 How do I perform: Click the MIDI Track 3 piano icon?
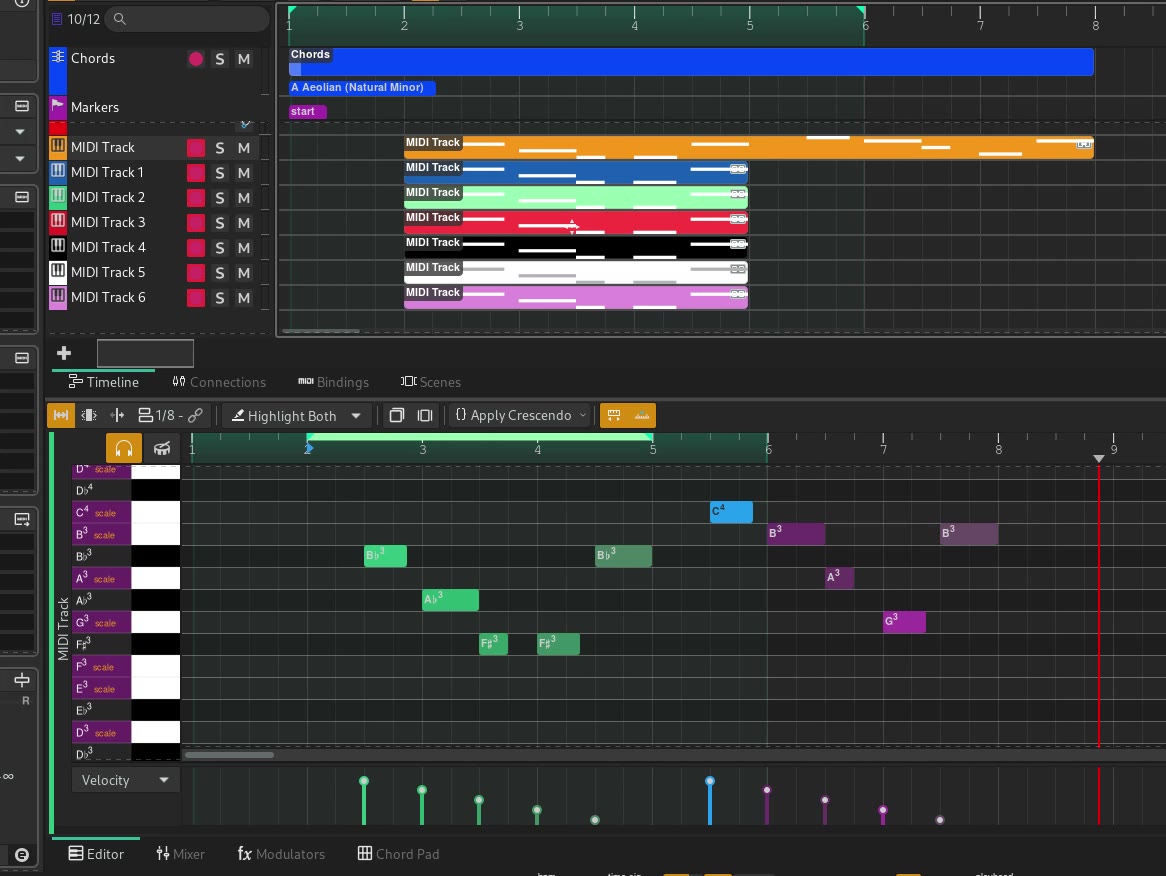(58, 222)
